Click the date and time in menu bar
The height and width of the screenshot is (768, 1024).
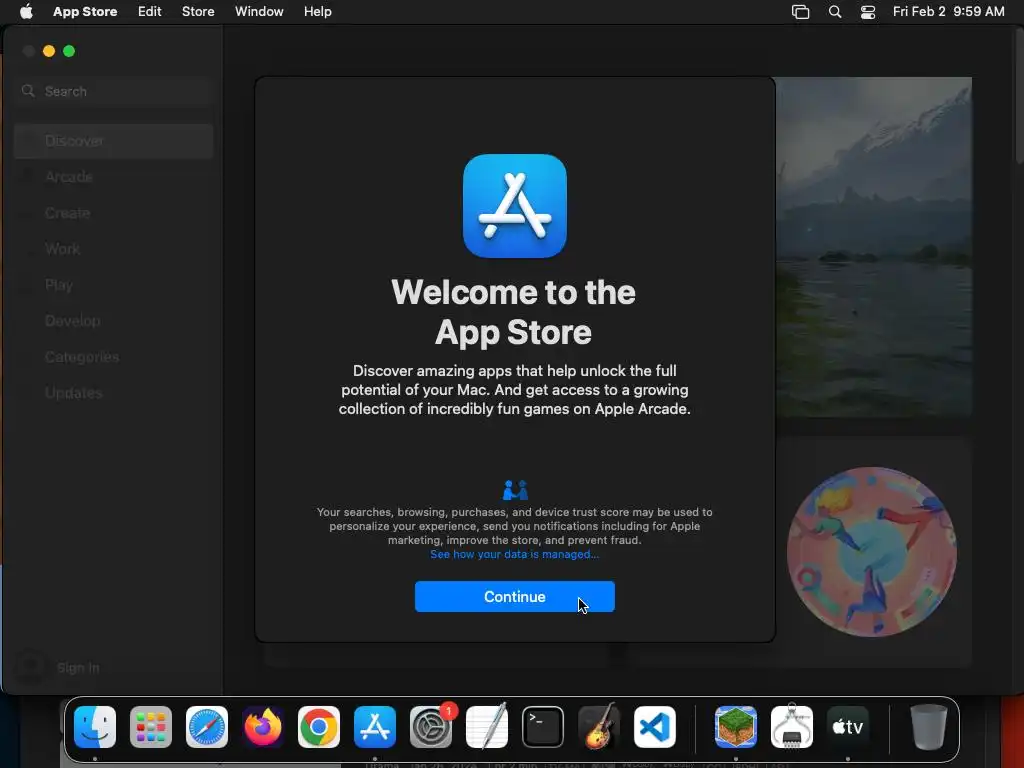pos(948,12)
